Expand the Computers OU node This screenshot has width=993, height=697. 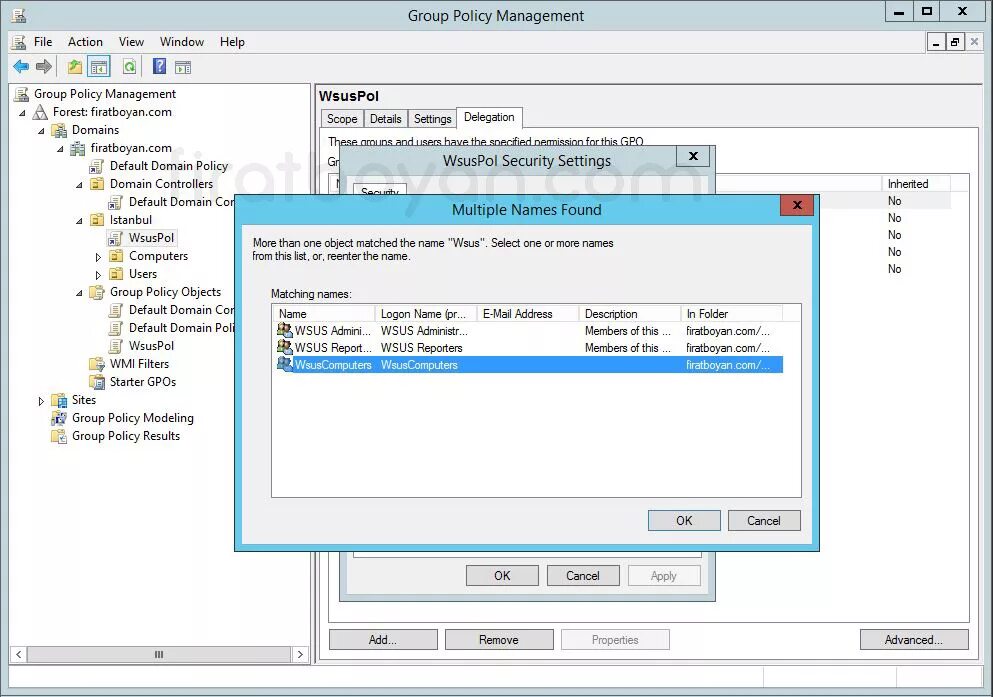pyautogui.click(x=98, y=257)
